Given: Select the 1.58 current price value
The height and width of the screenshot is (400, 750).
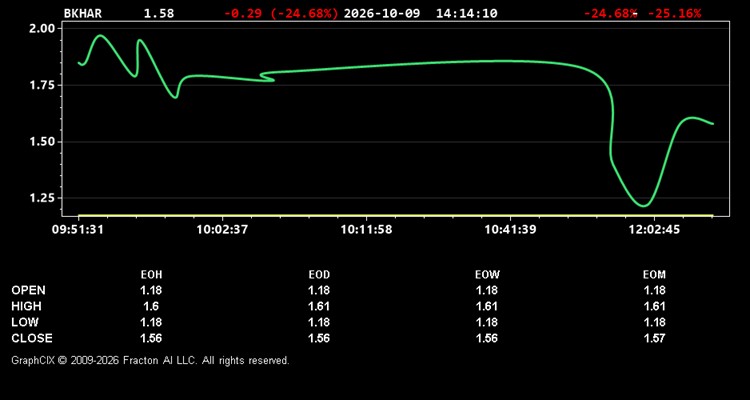Looking at the screenshot, I should click(159, 13).
